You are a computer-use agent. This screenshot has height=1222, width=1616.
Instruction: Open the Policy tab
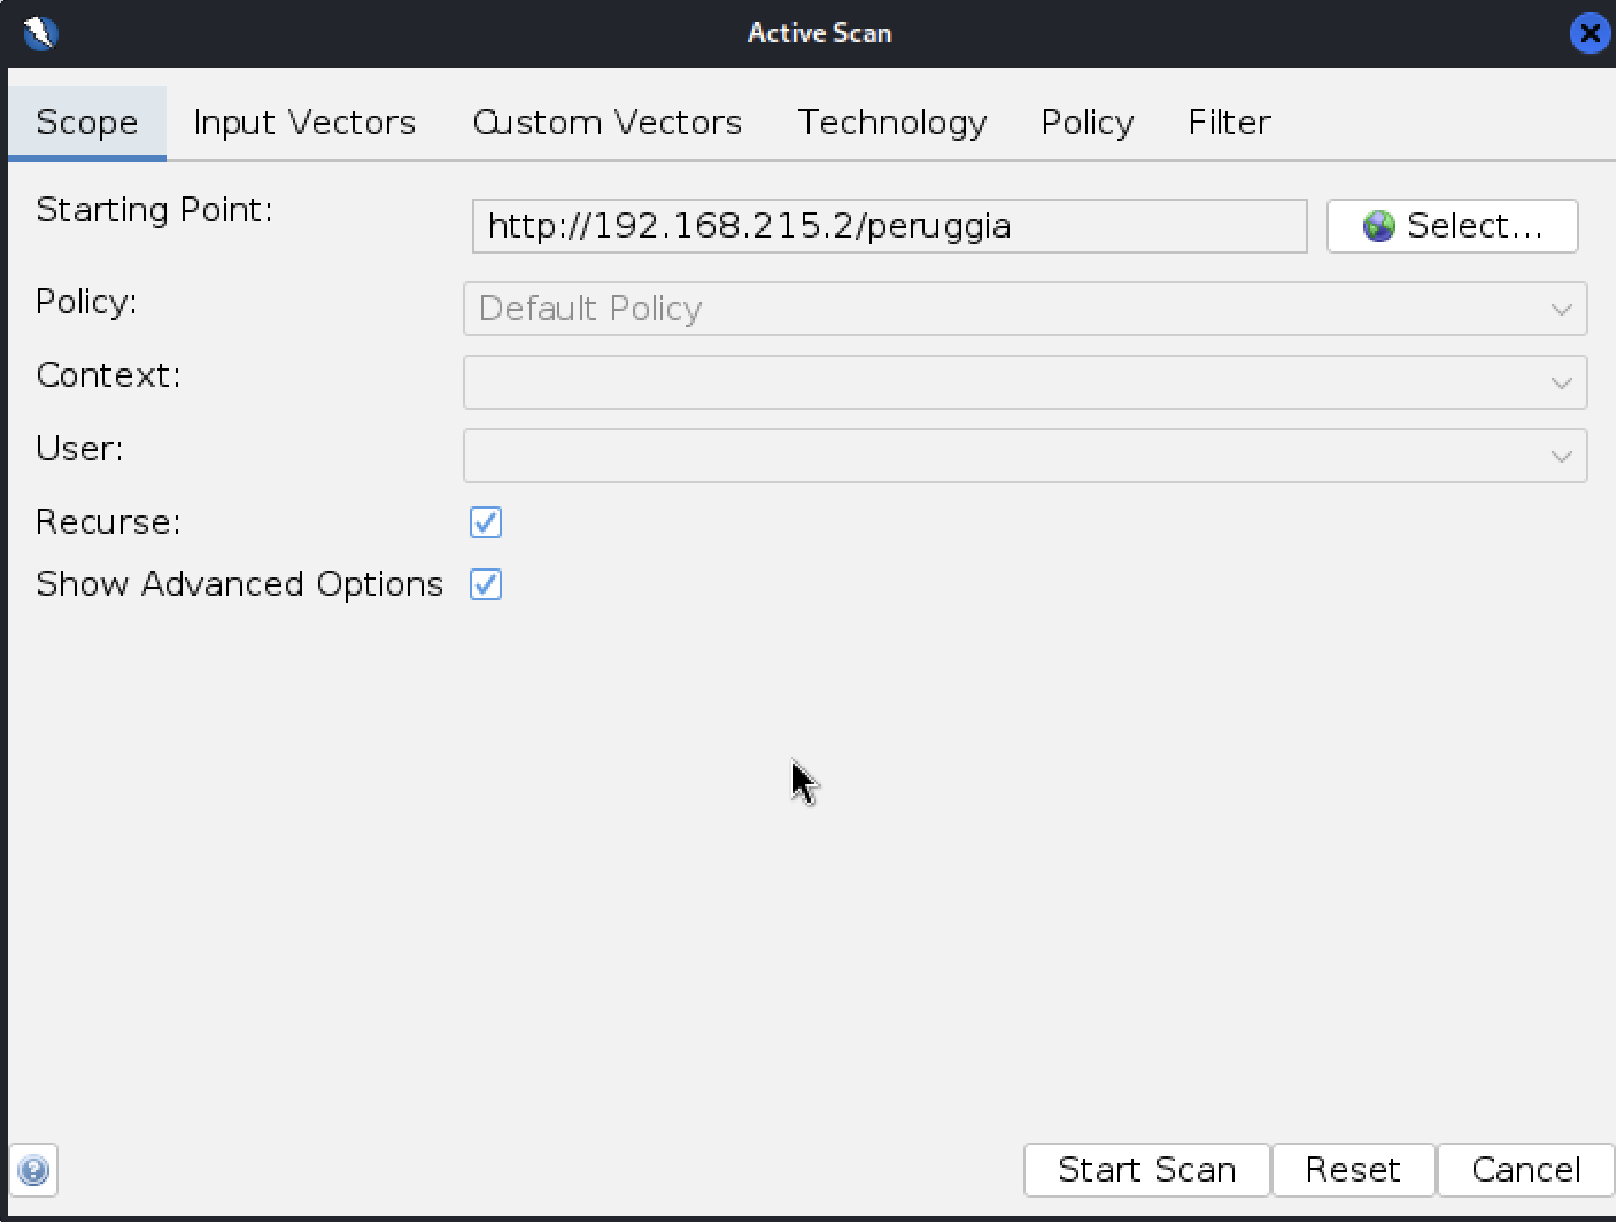(1087, 122)
